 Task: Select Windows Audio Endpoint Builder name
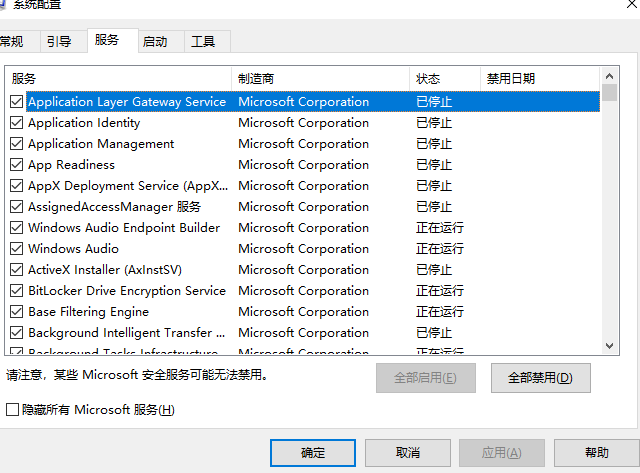click(x=124, y=228)
